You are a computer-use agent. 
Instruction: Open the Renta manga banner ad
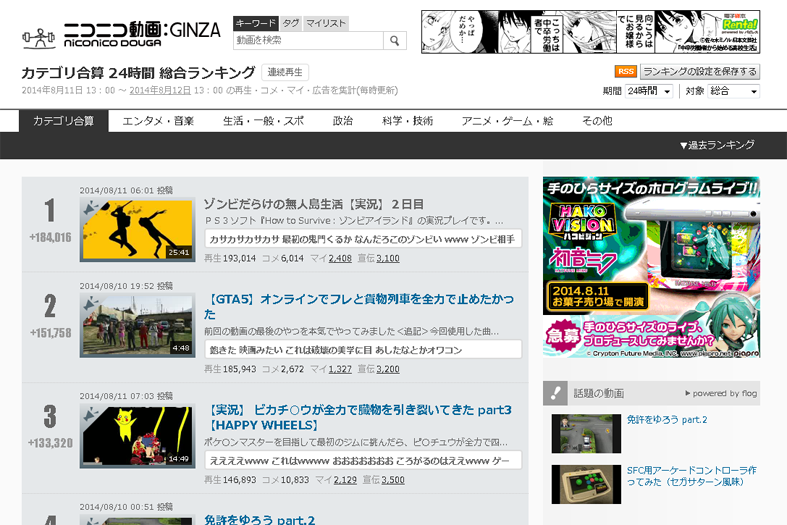(591, 32)
